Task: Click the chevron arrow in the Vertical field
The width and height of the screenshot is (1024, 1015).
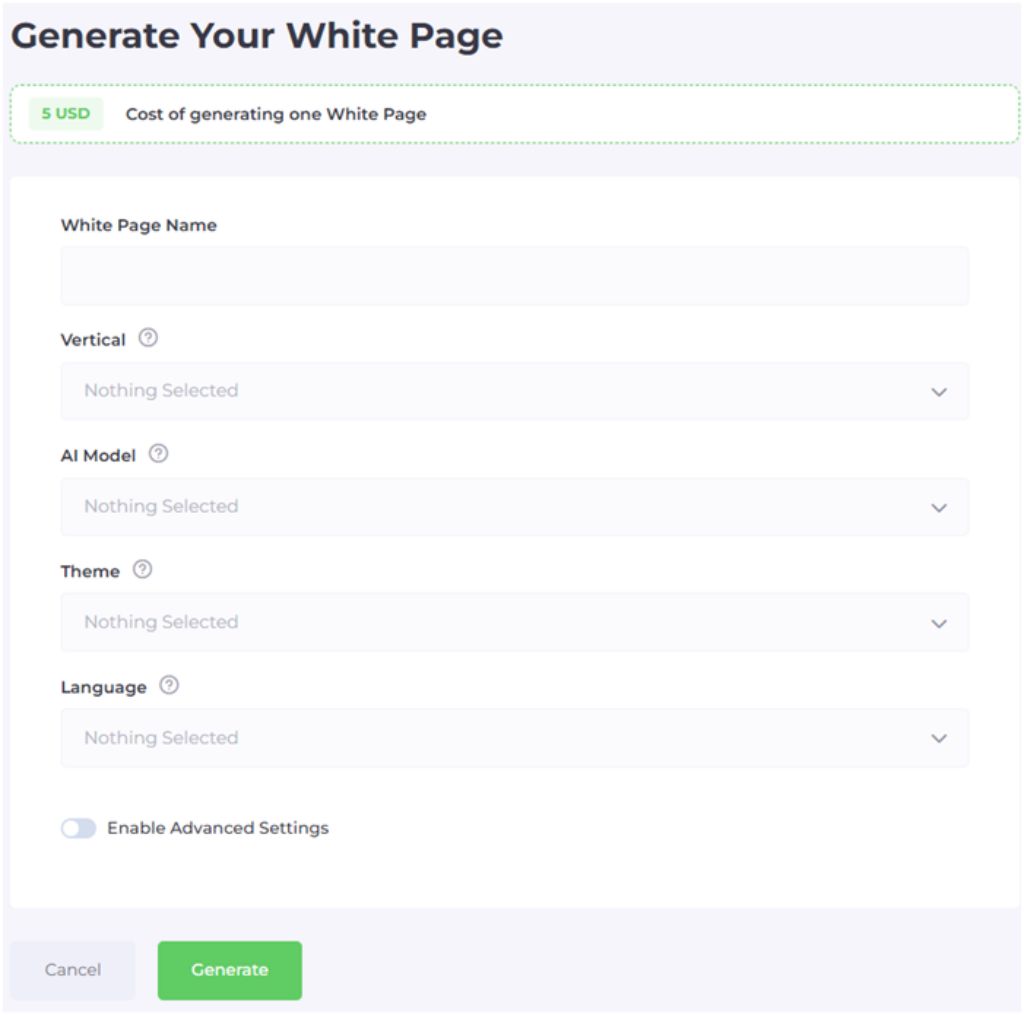Action: tap(938, 392)
